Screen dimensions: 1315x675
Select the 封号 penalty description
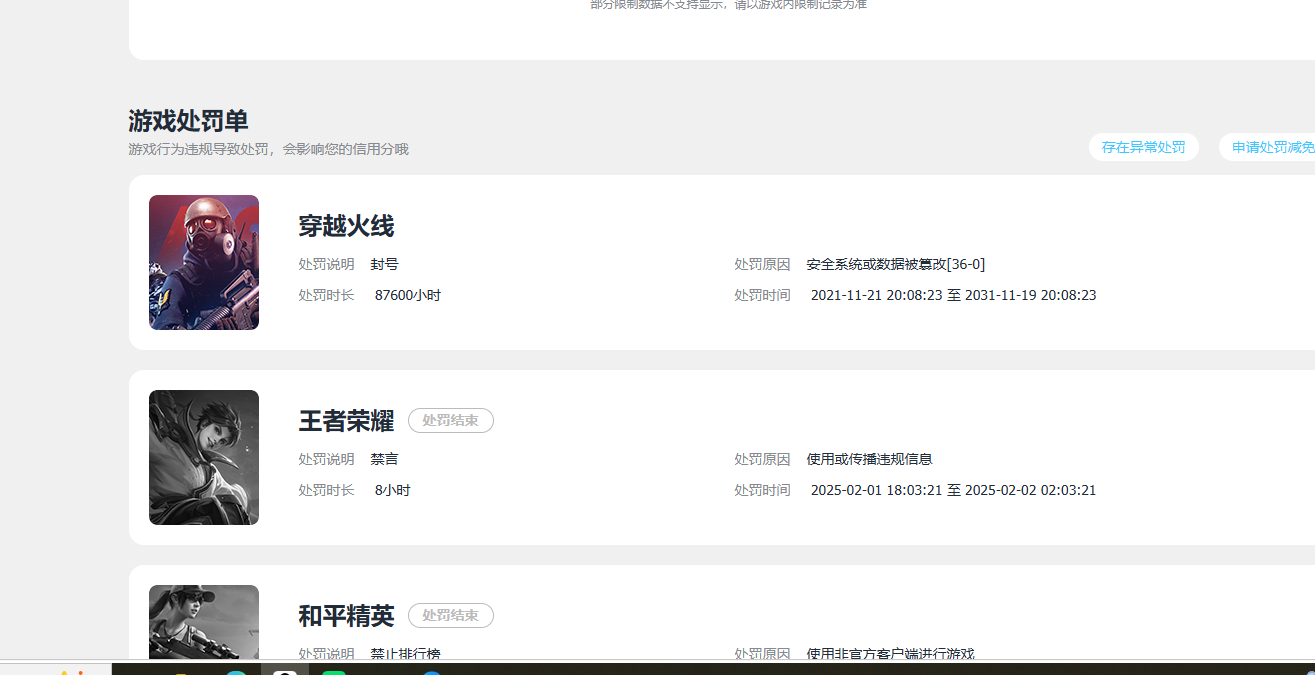[x=384, y=264]
